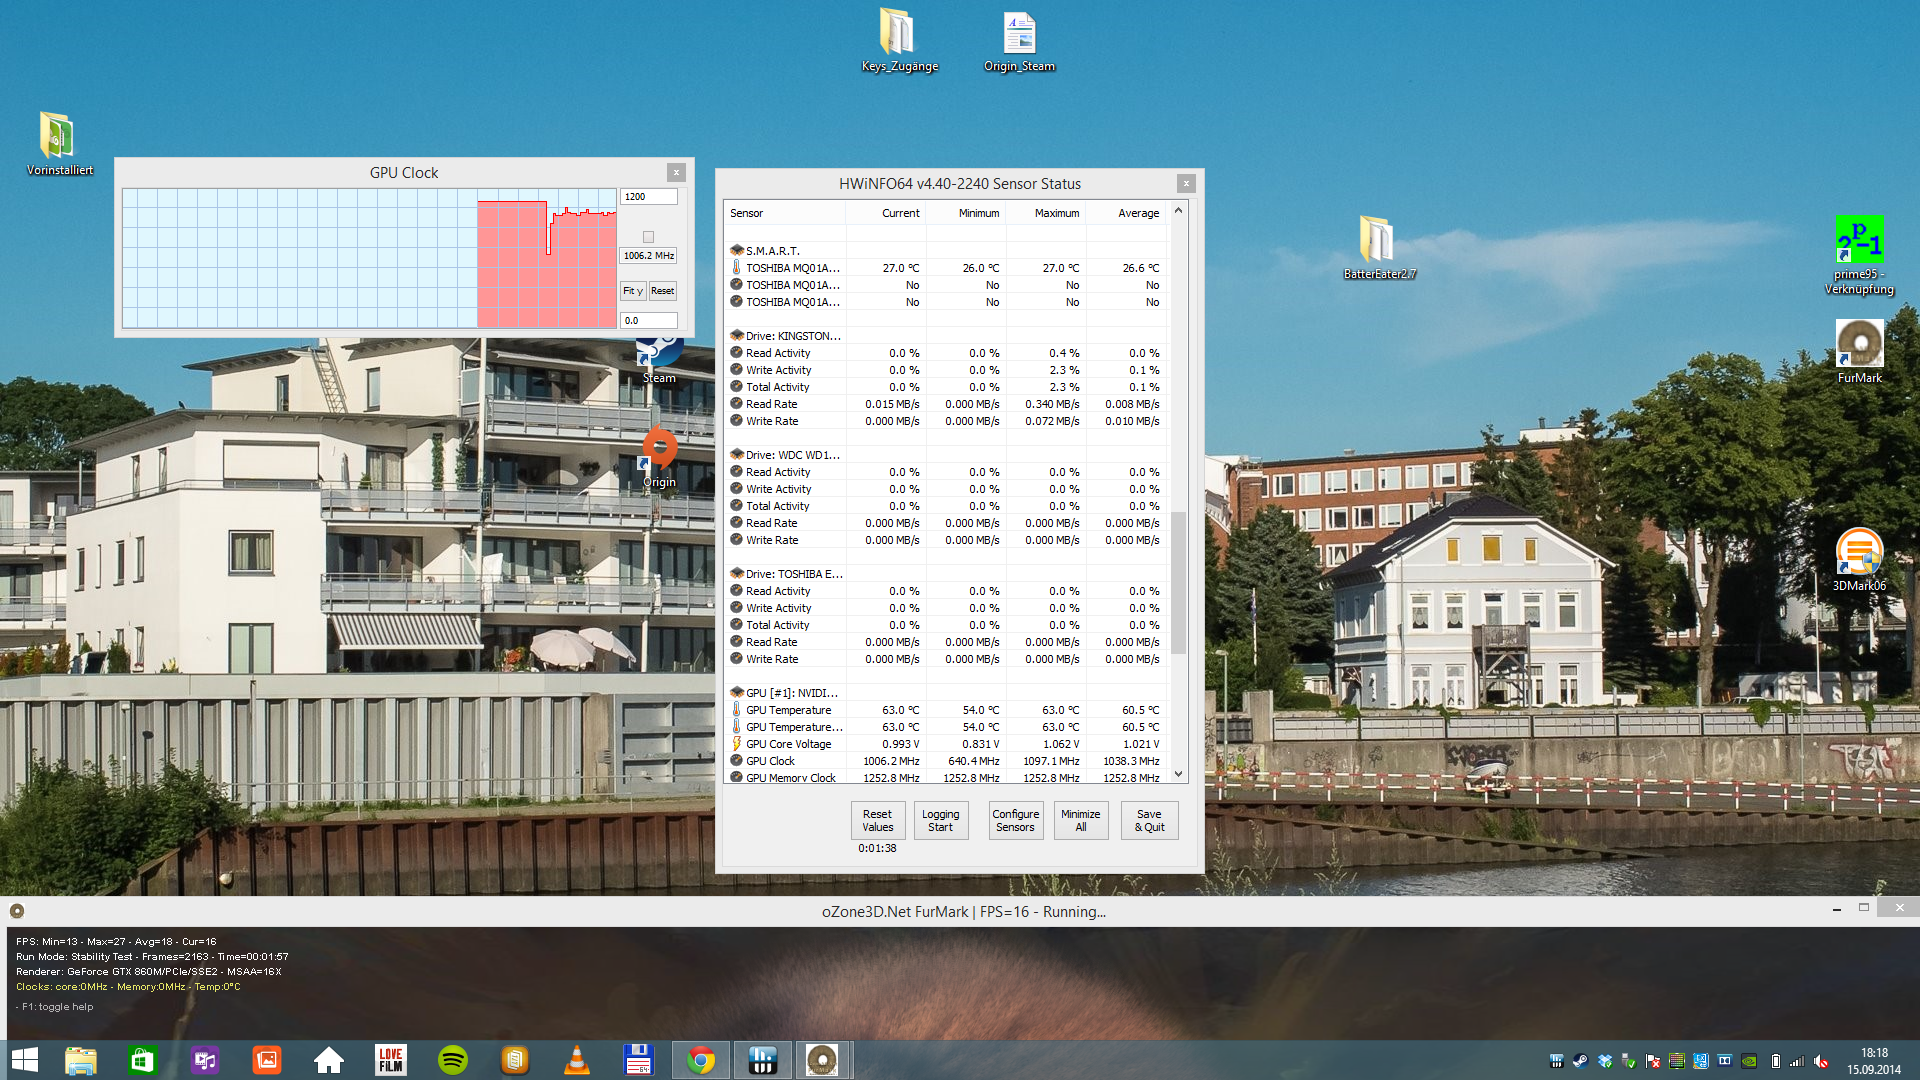Select the GPU [#1]: NVIDI... sensor group
This screenshot has width=1920, height=1080.
[791, 693]
